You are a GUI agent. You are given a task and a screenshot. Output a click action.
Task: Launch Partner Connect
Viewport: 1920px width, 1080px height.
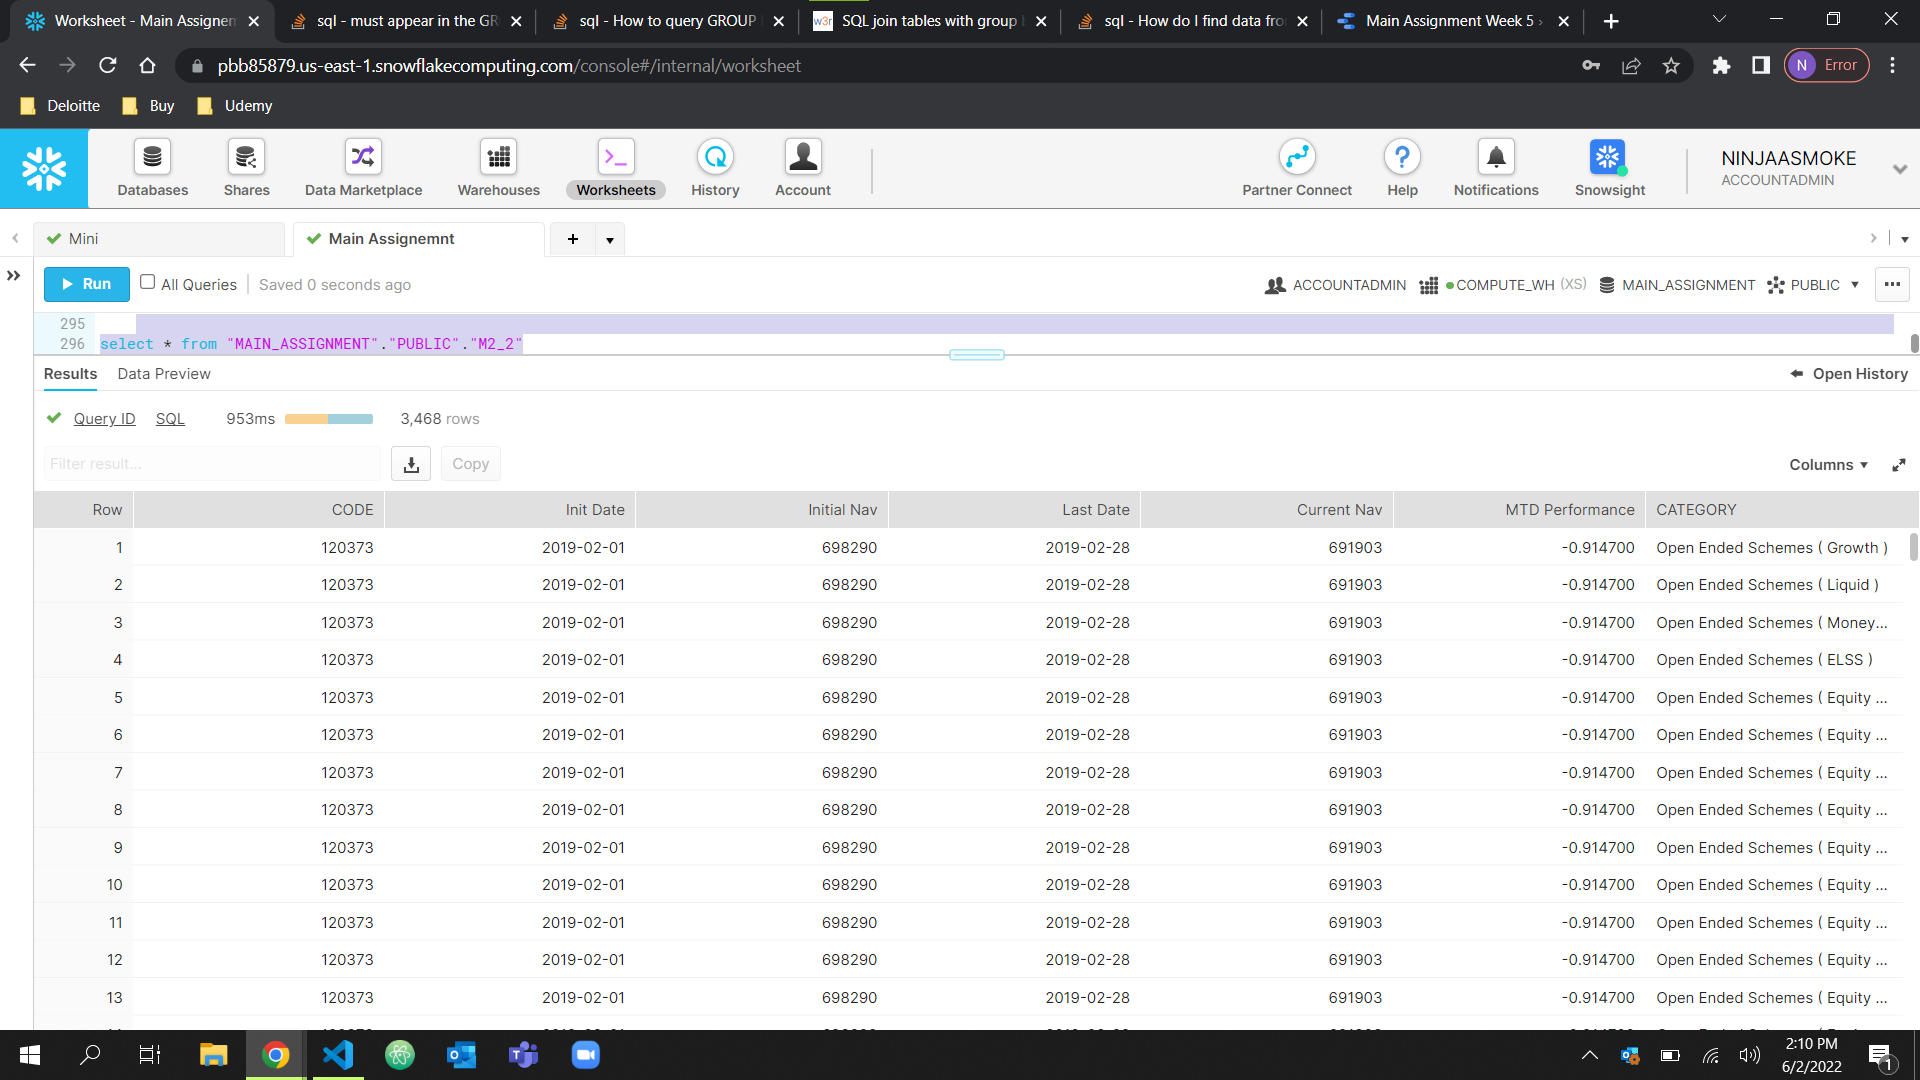[1296, 168]
